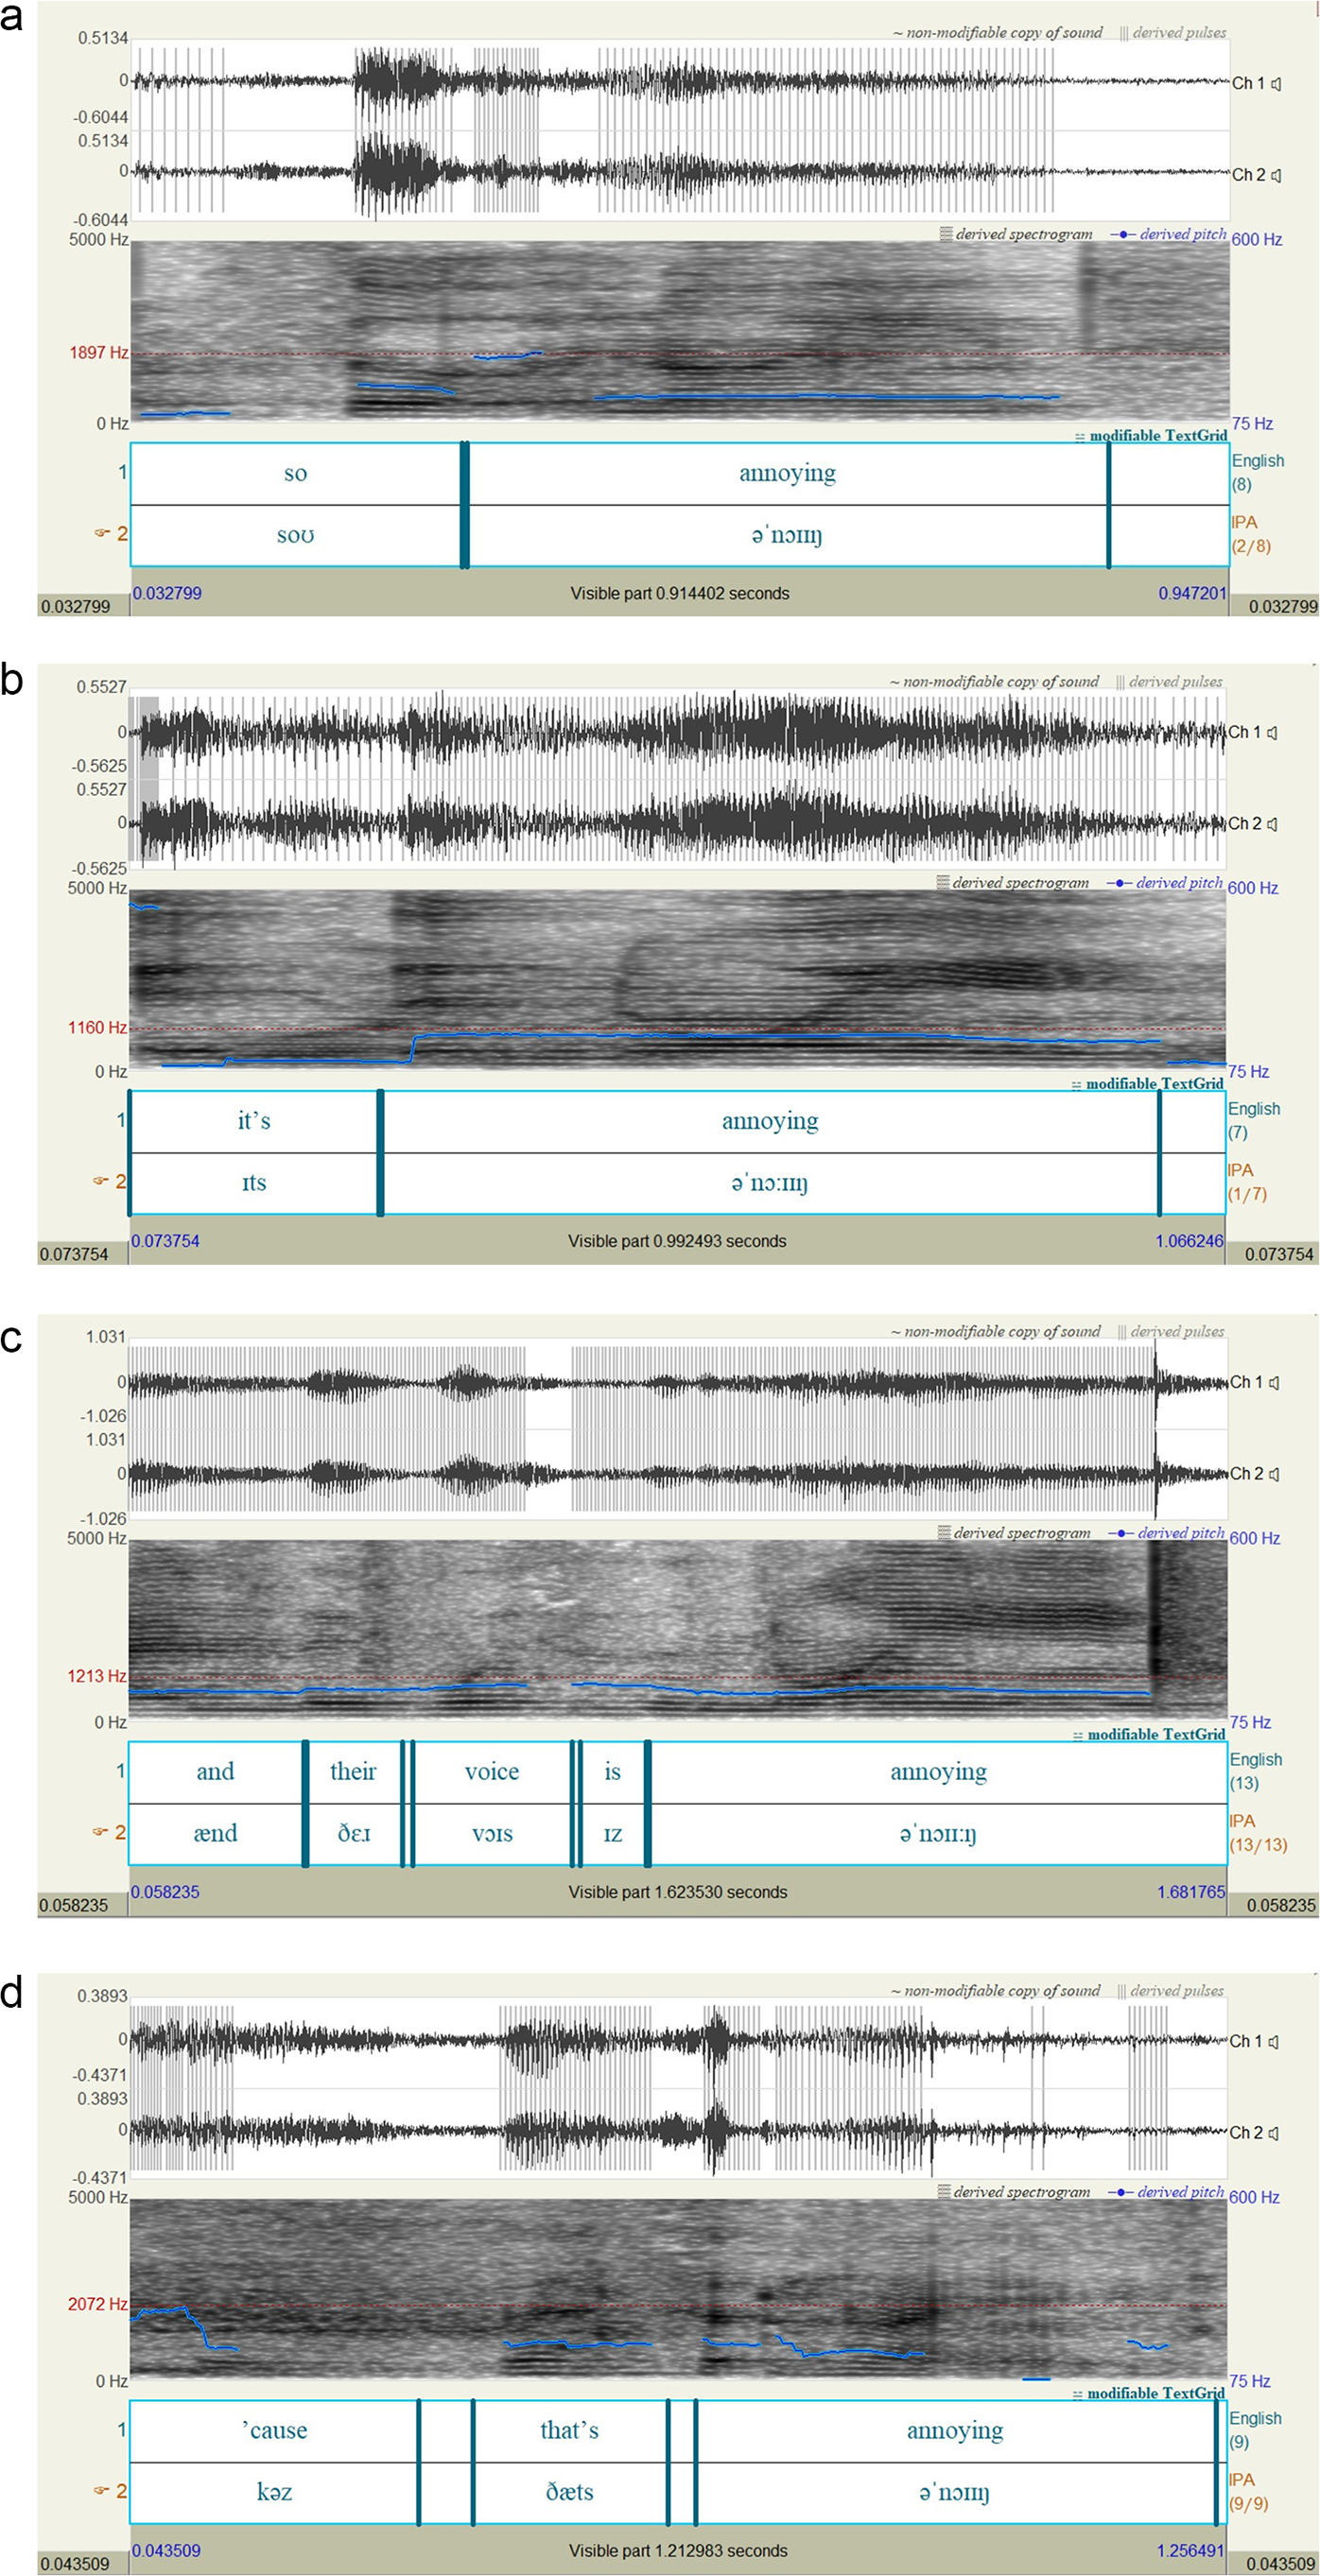Screen dimensions: 1320x2576
Task: Click the end time 0.947201 in panel a
Action: (1192, 593)
